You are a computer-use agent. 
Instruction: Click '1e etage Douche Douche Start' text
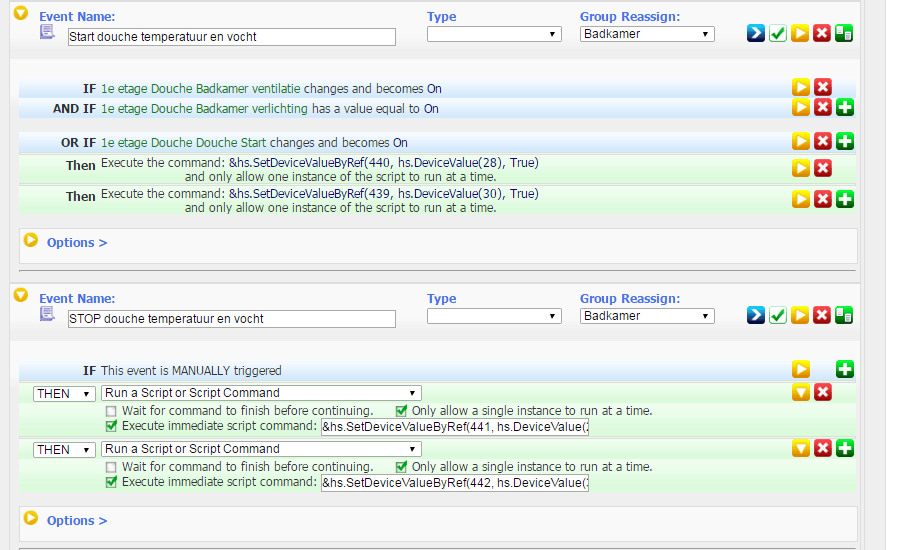[184, 142]
